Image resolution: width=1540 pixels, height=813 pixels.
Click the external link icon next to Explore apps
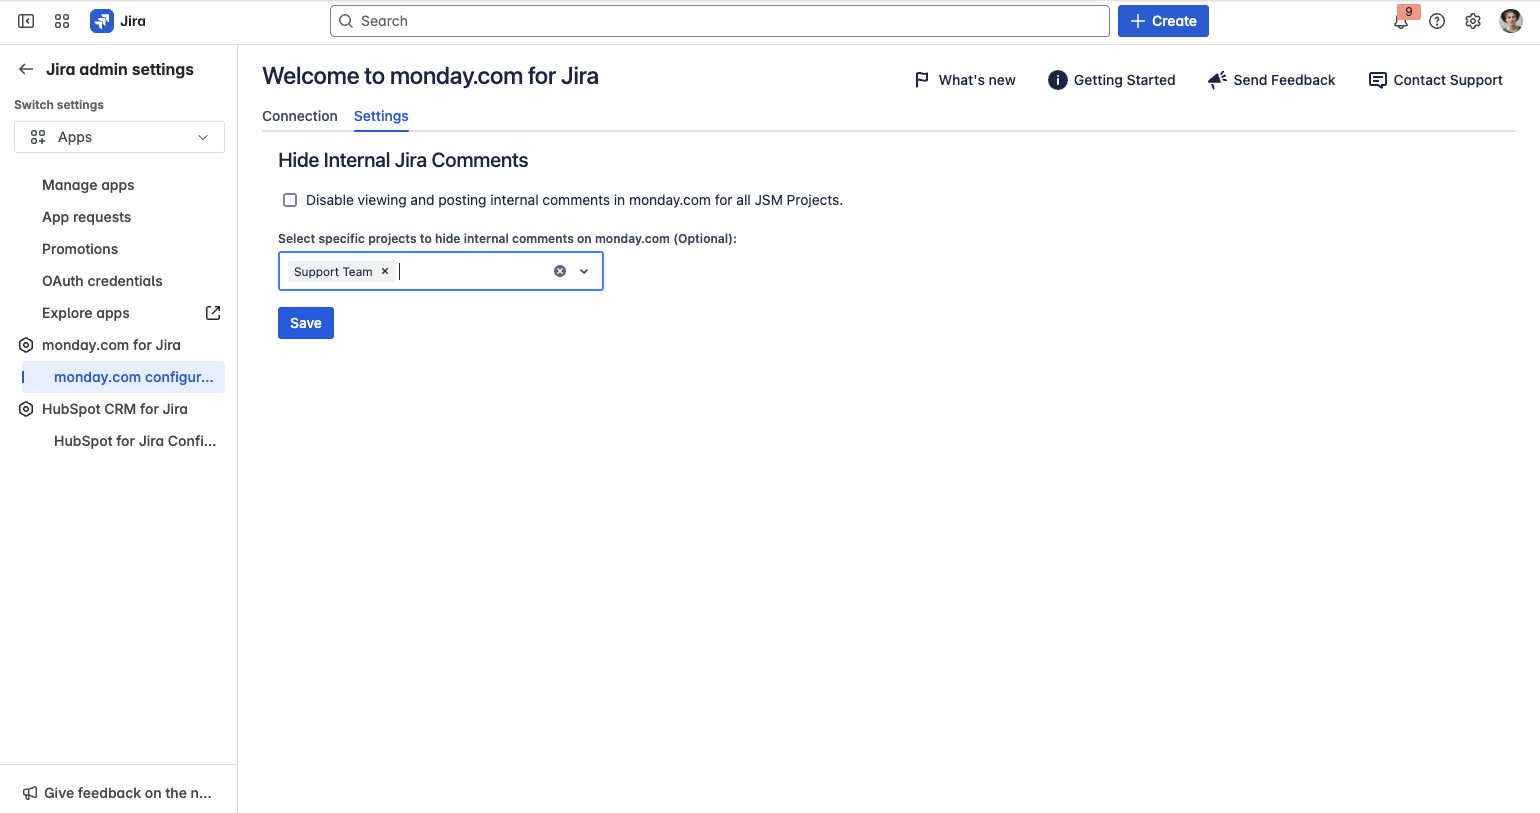[213, 313]
